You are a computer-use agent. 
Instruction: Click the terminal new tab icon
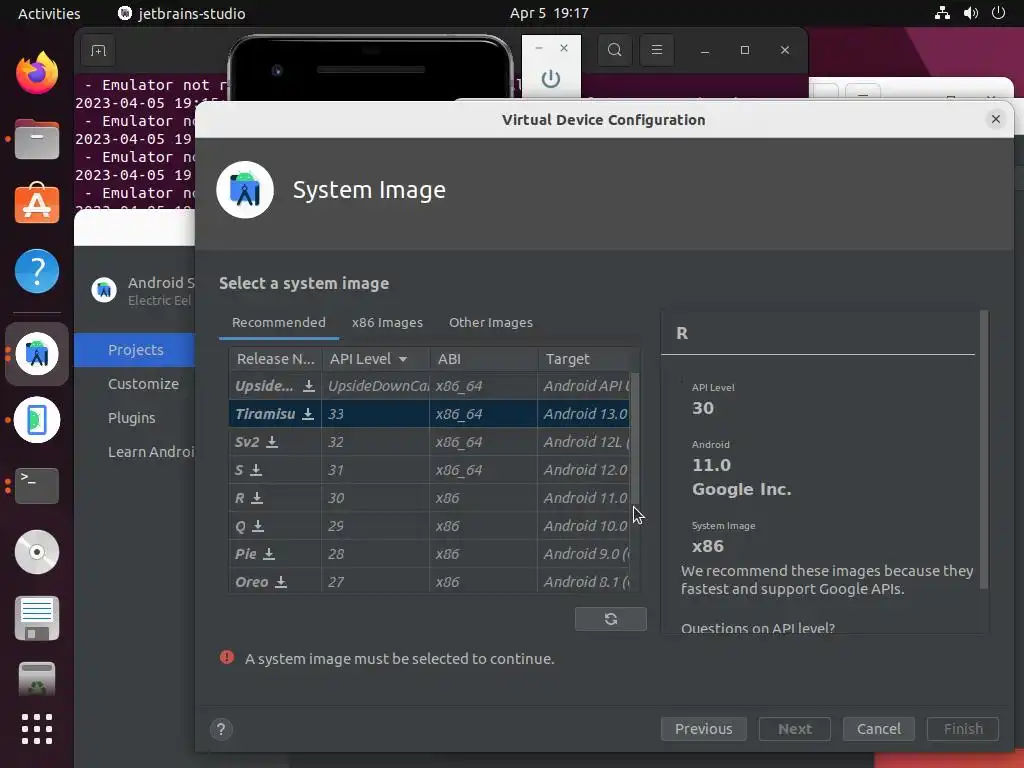[98, 50]
